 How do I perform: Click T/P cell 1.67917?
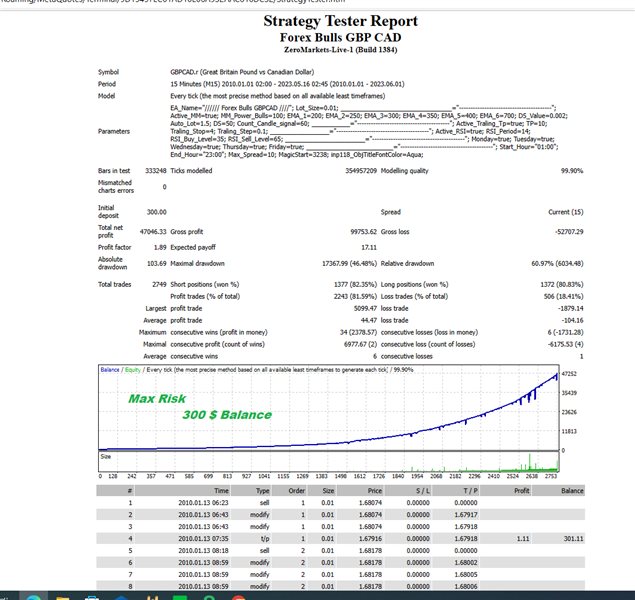pos(466,515)
